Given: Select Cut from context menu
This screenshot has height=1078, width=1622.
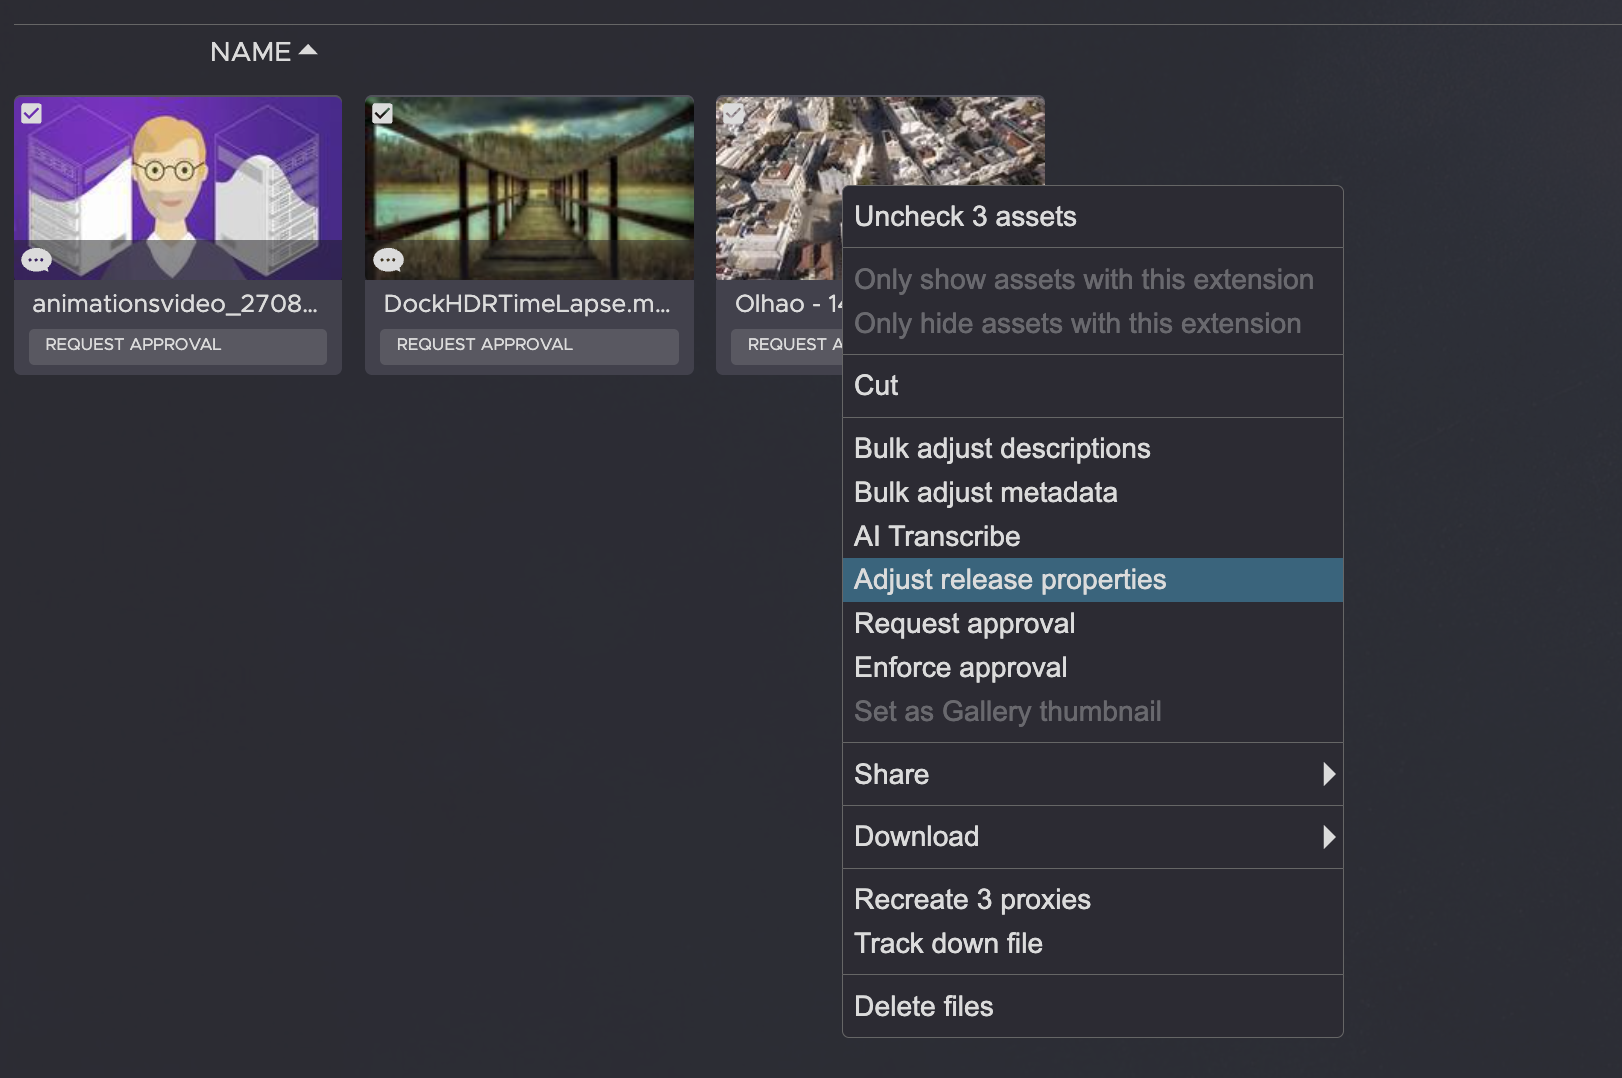Looking at the screenshot, I should point(876,386).
